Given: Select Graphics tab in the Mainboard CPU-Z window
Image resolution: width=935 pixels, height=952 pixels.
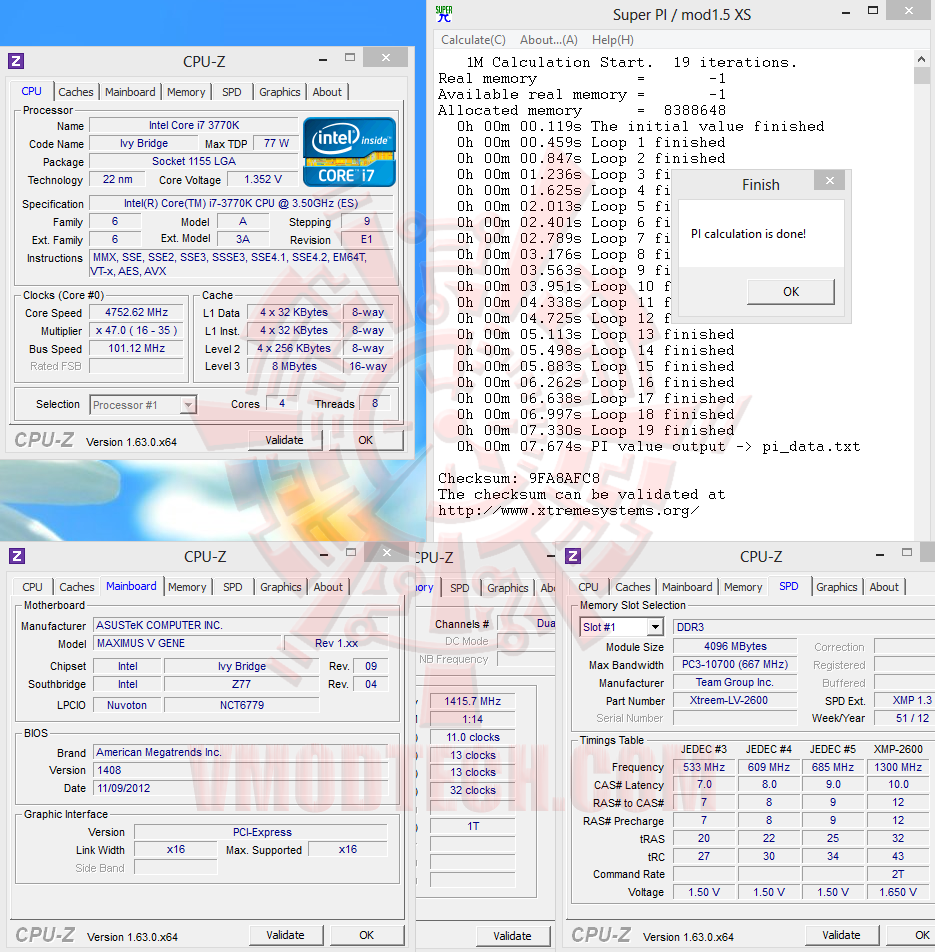Looking at the screenshot, I should pos(280,587).
